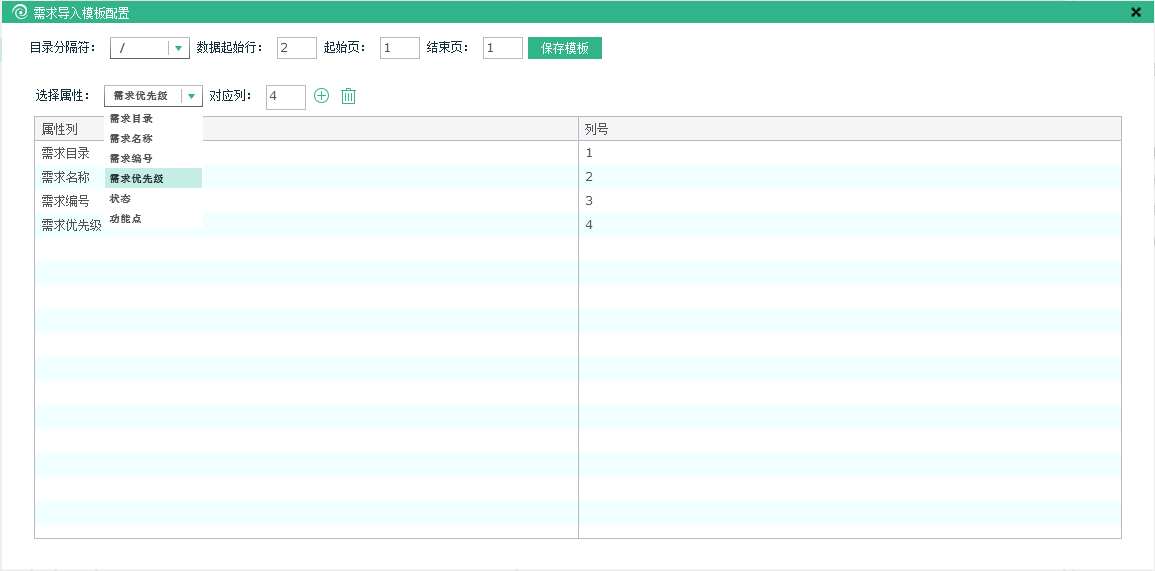This screenshot has width=1155, height=571.
Task: Choose 状态 from the attribute dropdown
Action: [120, 199]
